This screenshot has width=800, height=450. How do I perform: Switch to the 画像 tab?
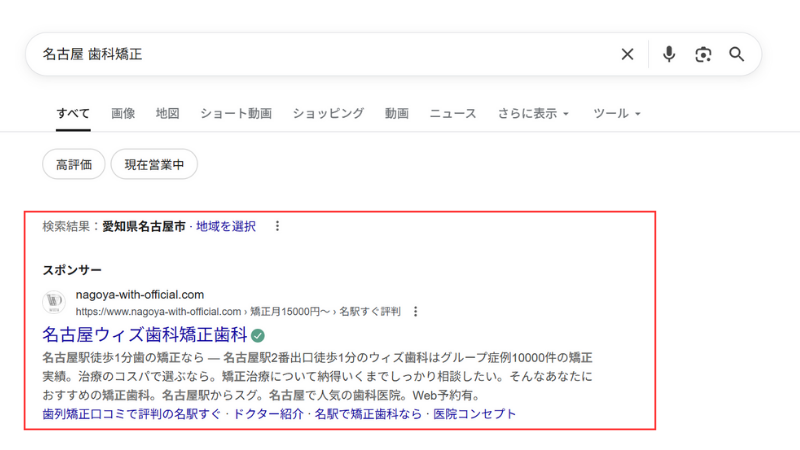pos(123,113)
